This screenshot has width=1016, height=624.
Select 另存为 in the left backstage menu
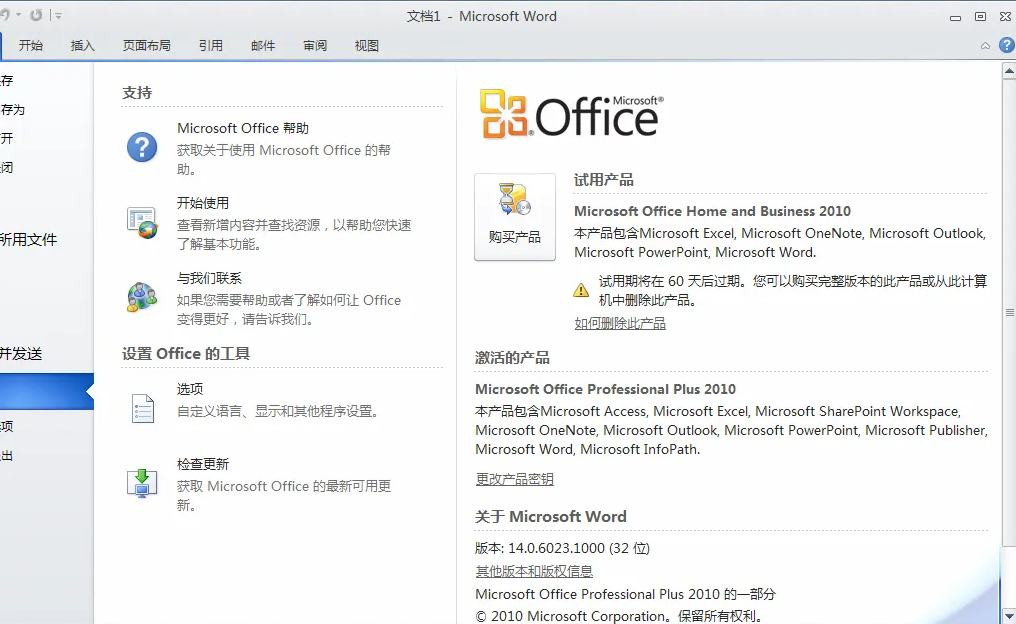(x=12, y=110)
